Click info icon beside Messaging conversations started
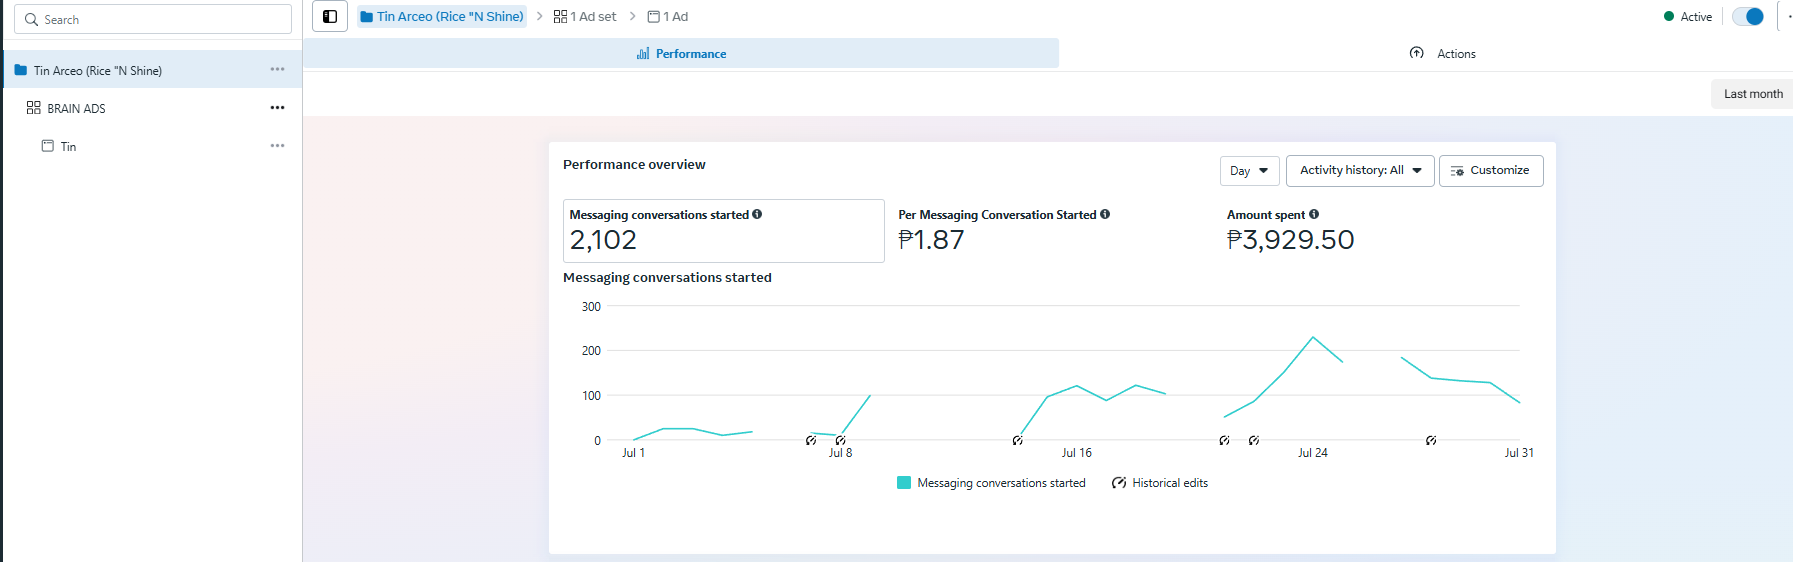 [x=757, y=214]
